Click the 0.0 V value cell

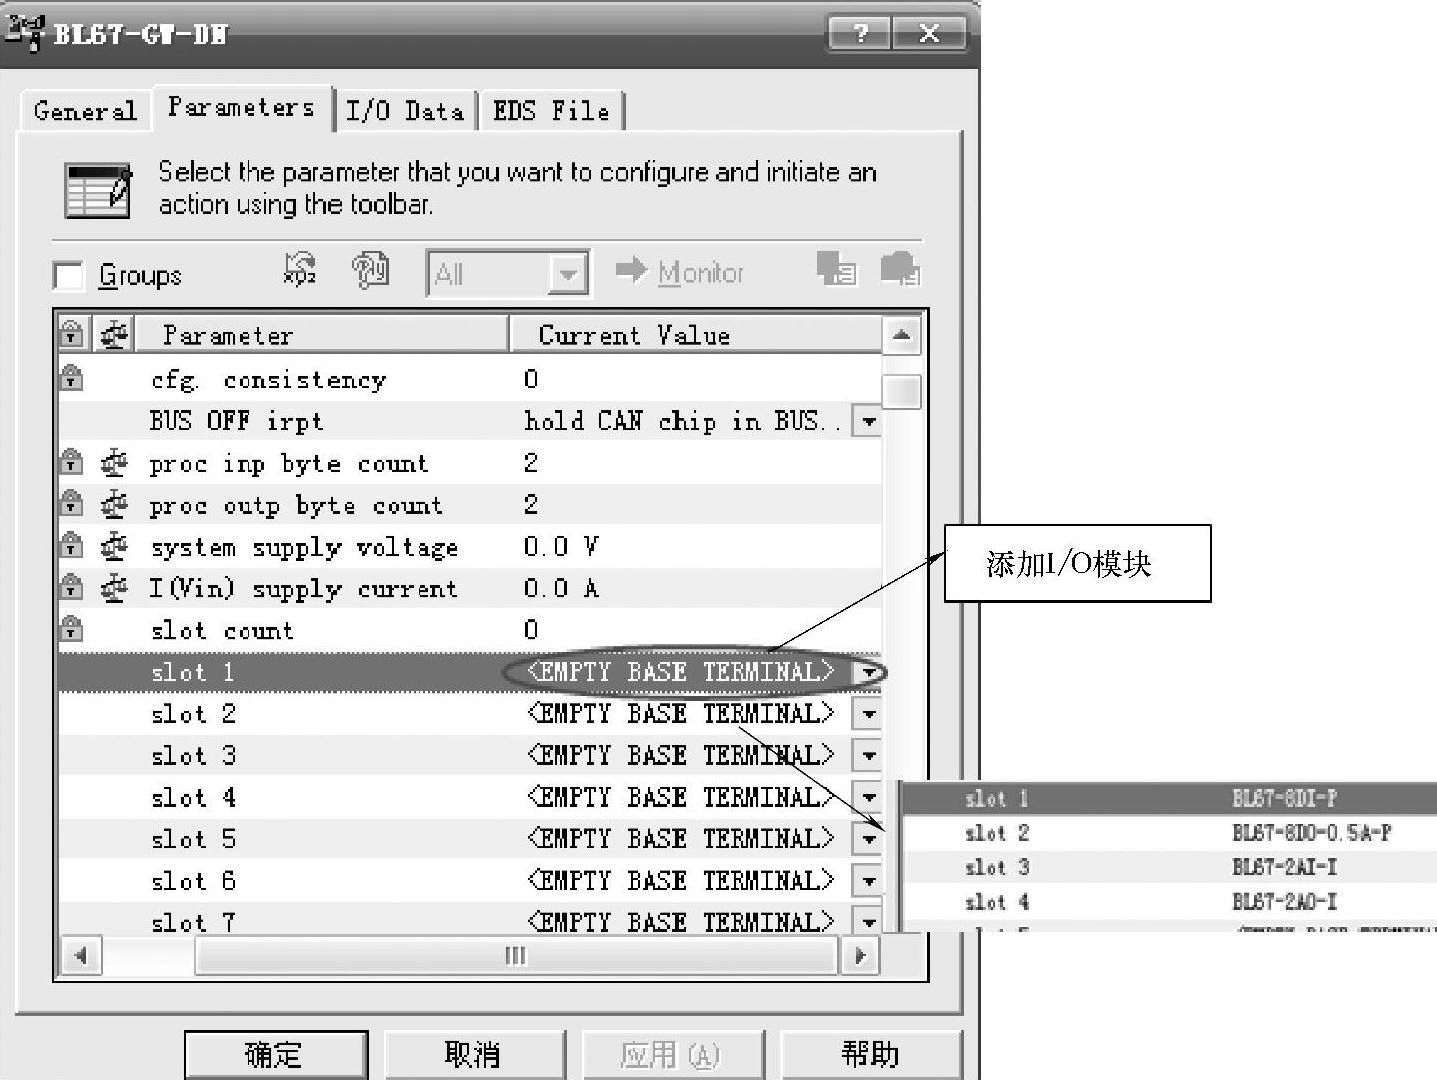(x=561, y=546)
